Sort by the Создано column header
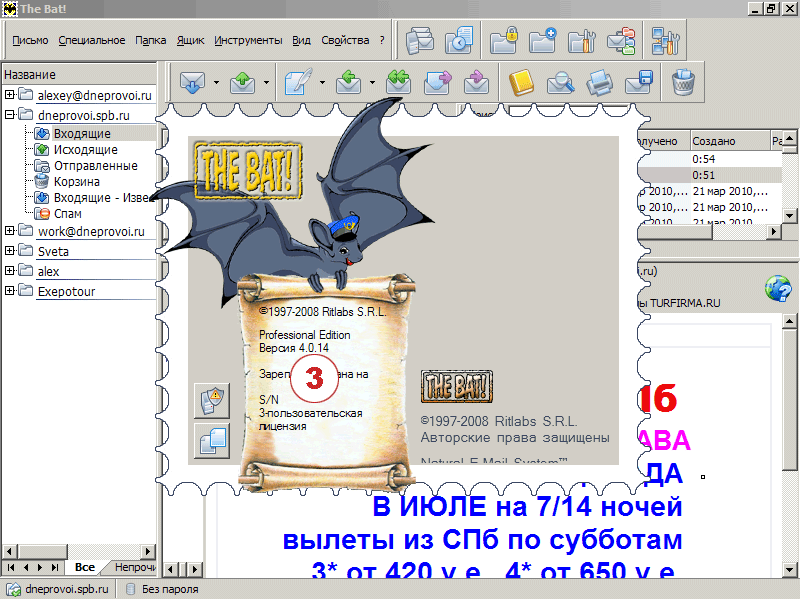 (713, 141)
